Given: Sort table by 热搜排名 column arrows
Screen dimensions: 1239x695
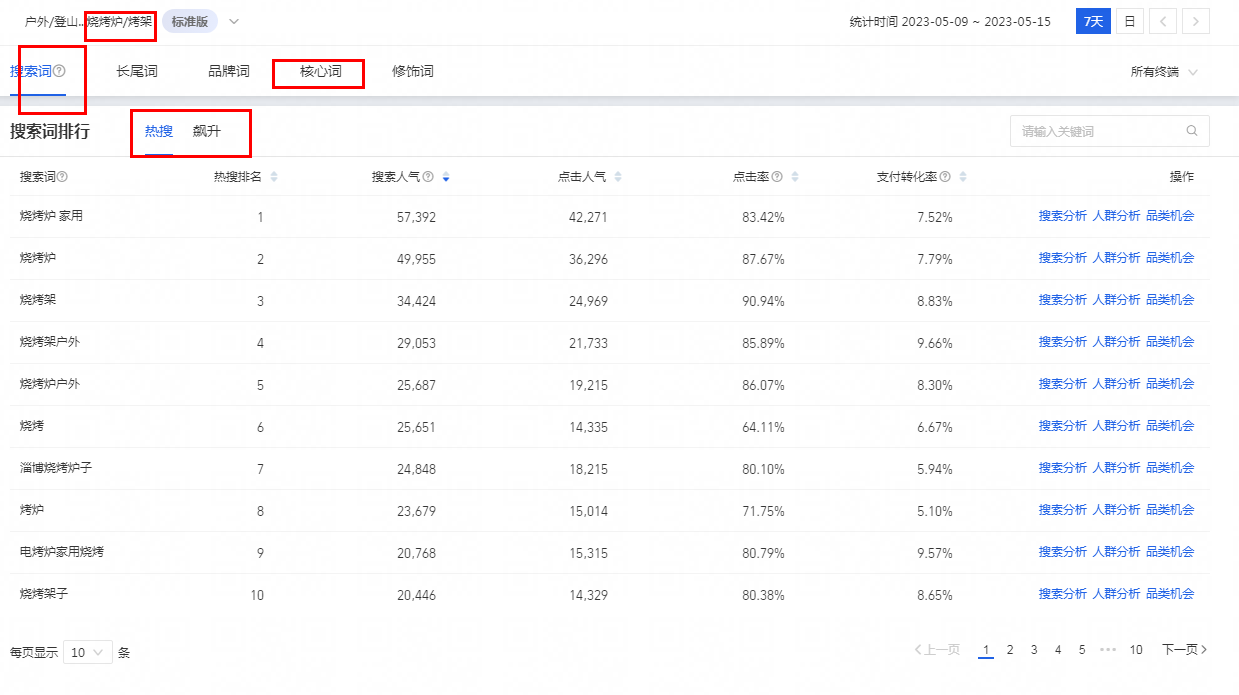Looking at the screenshot, I should tap(274, 177).
